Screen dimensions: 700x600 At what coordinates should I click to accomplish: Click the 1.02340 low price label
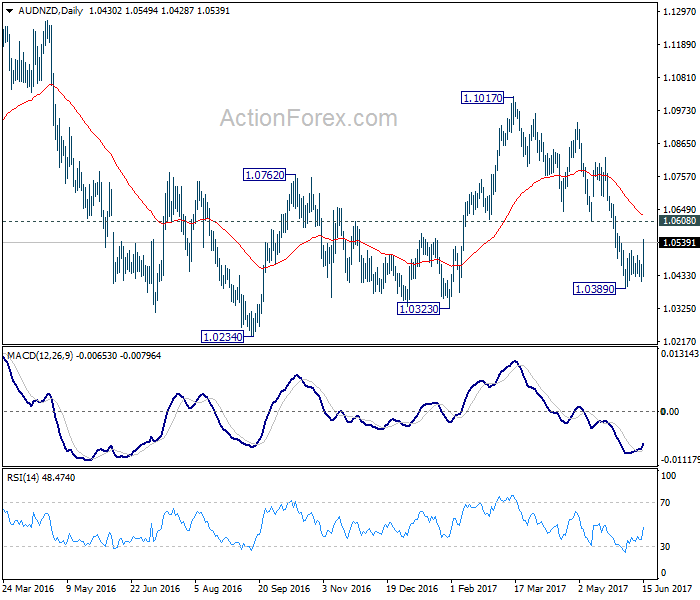(x=222, y=337)
